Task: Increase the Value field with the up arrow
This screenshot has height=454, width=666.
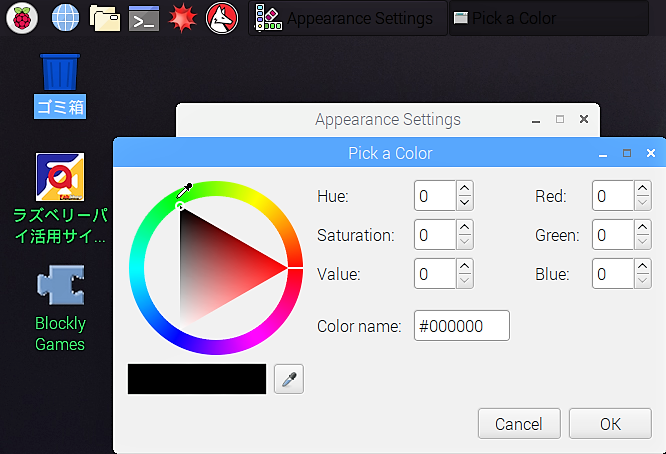Action: click(465, 266)
